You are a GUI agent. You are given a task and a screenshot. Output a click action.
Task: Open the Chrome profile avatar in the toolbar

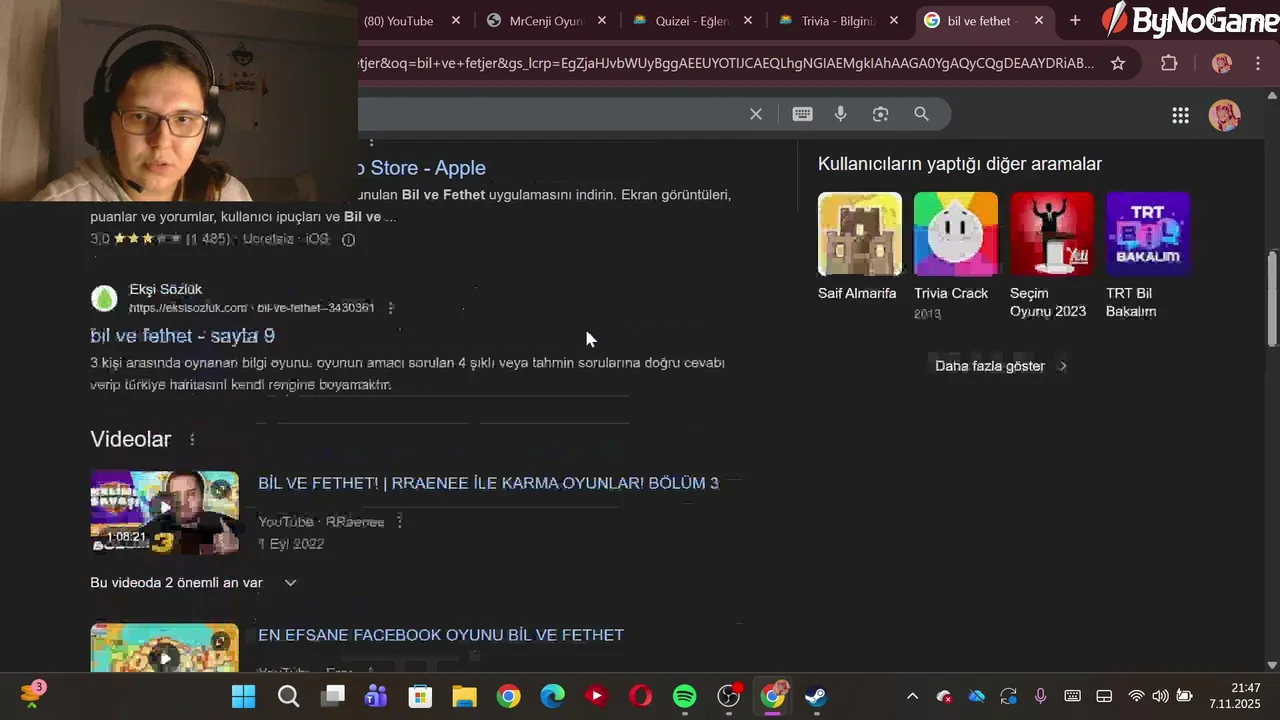point(1222,63)
